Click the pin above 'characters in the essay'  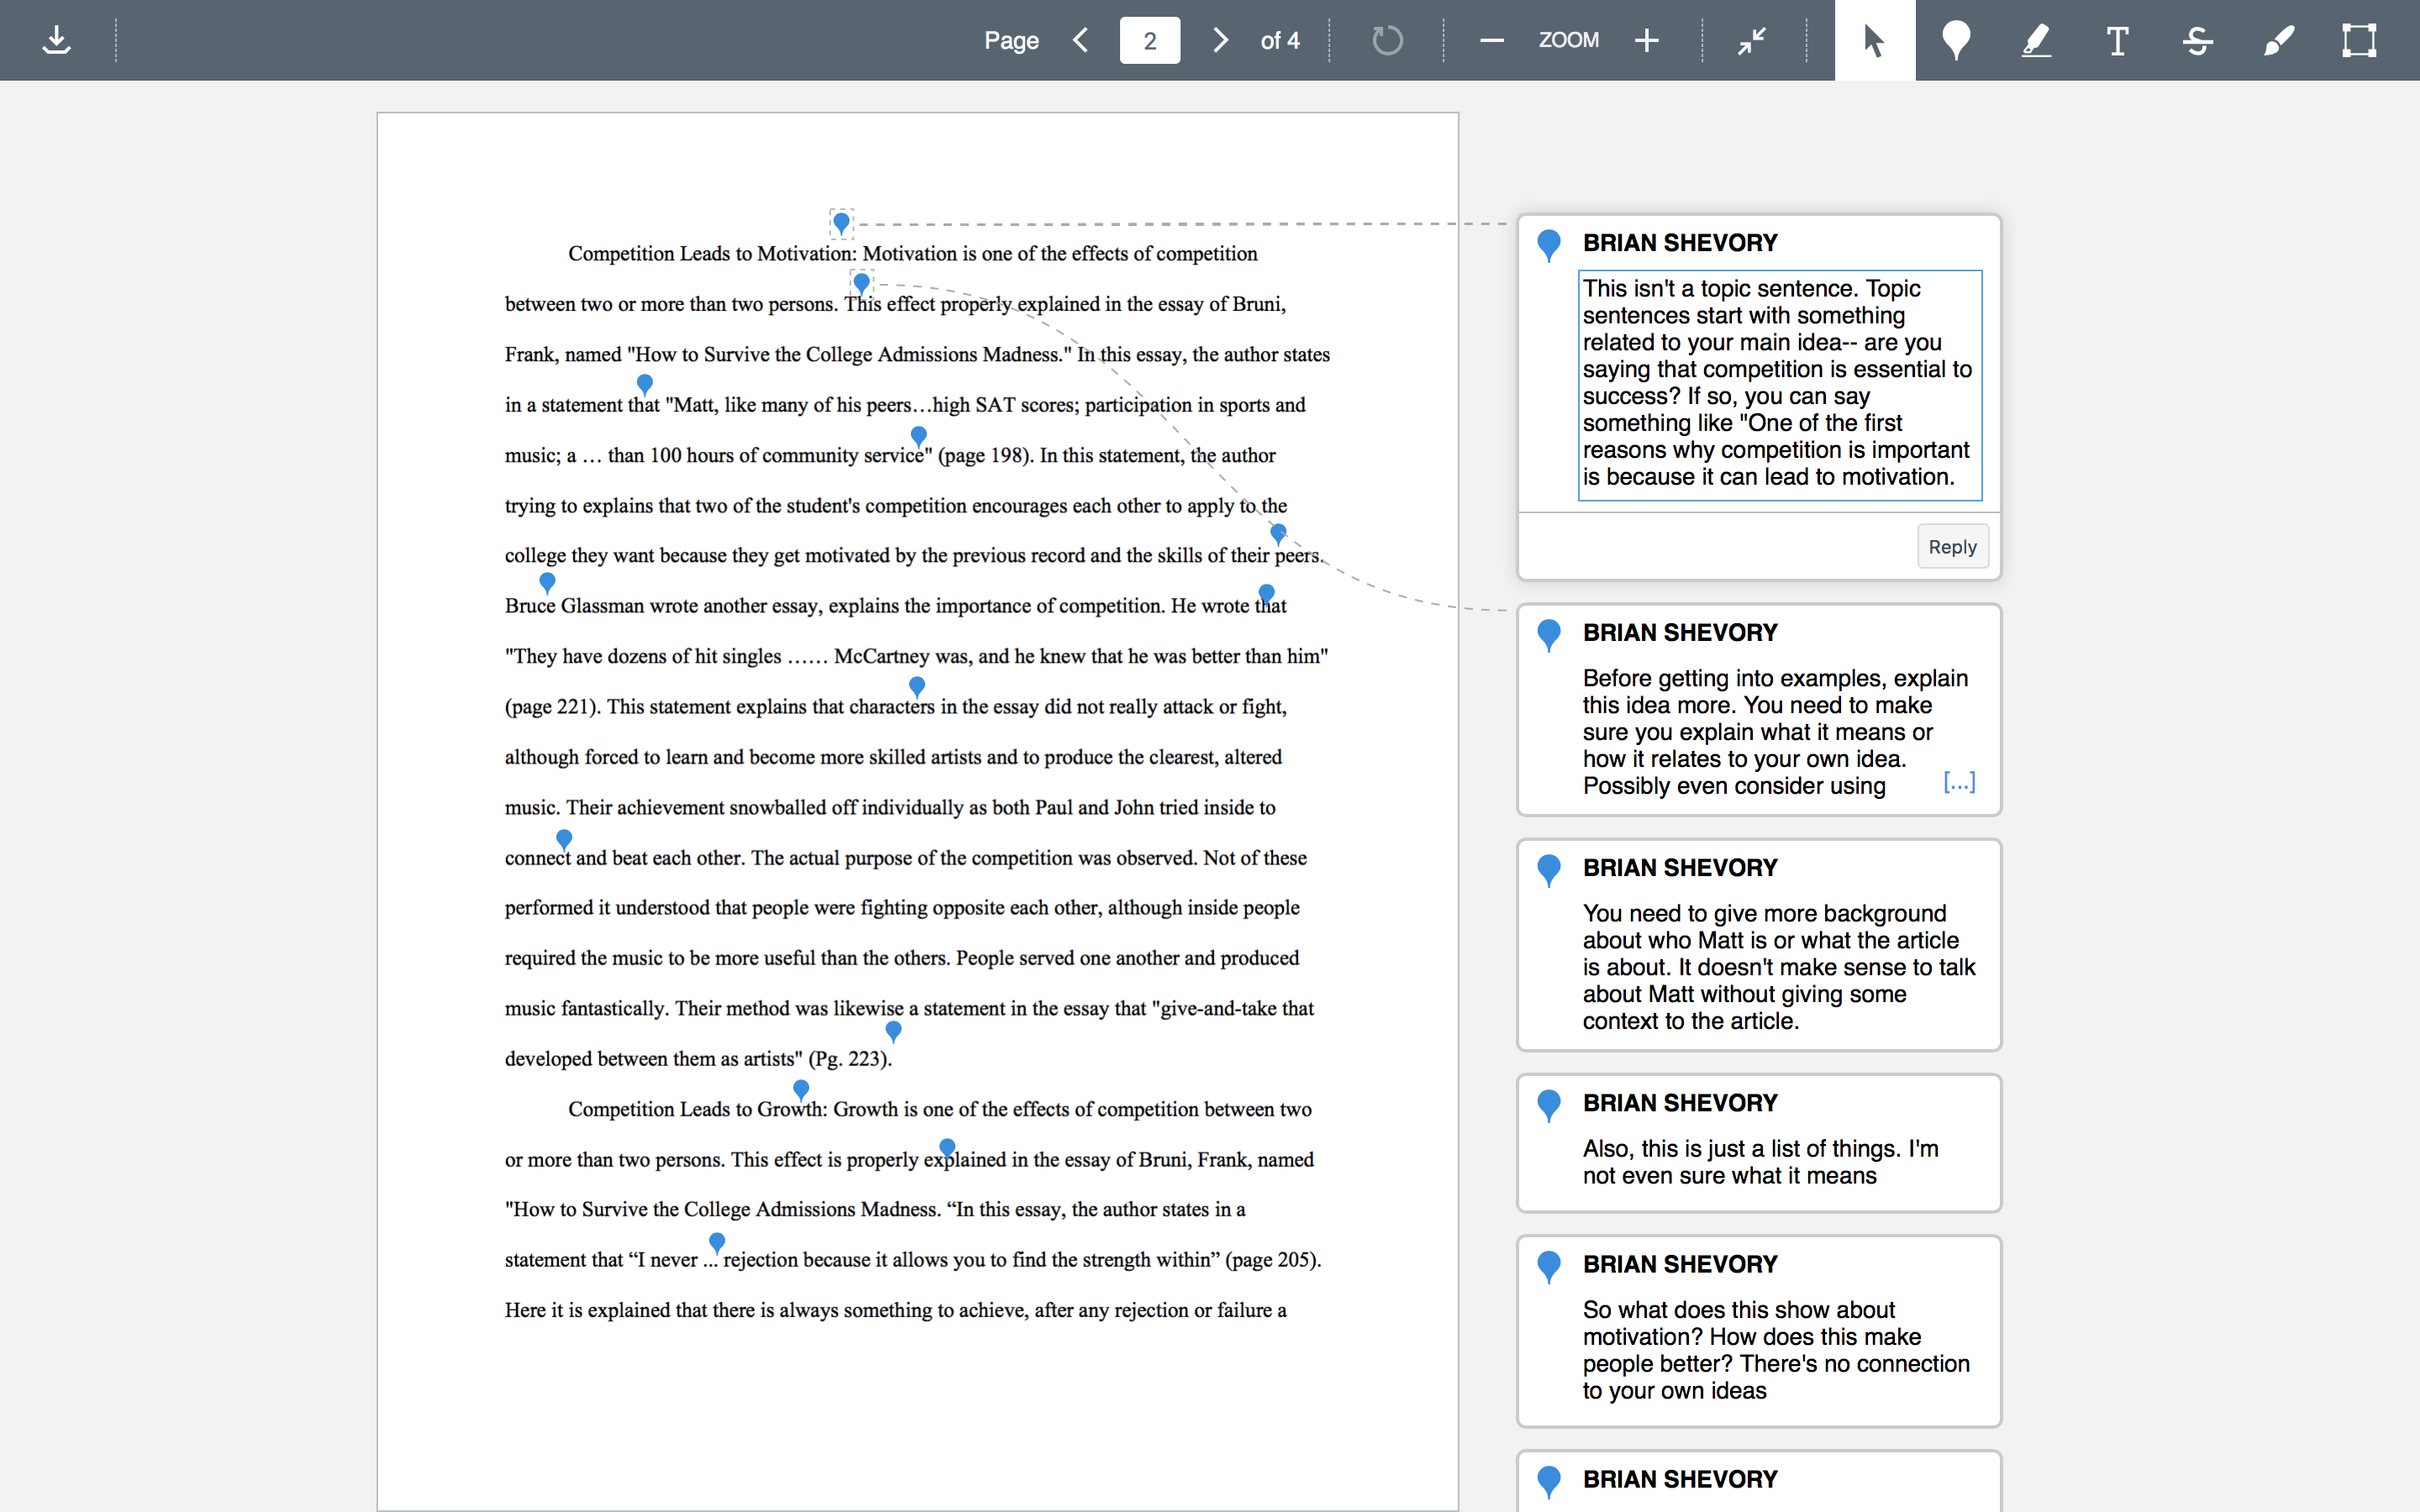coord(917,686)
